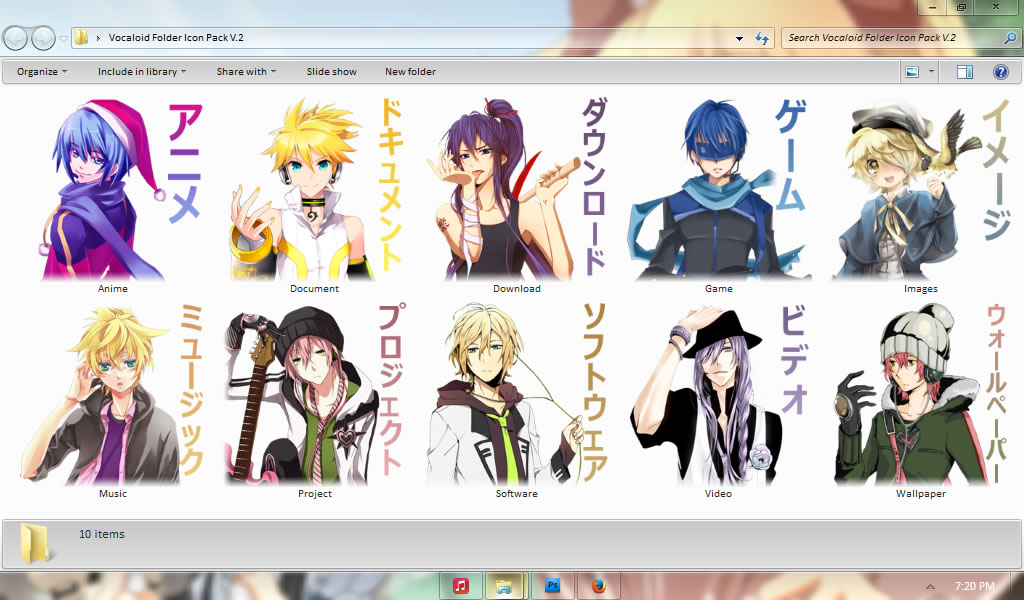Click the Images folder label
Image resolution: width=1024 pixels, height=600 pixels.
[921, 289]
